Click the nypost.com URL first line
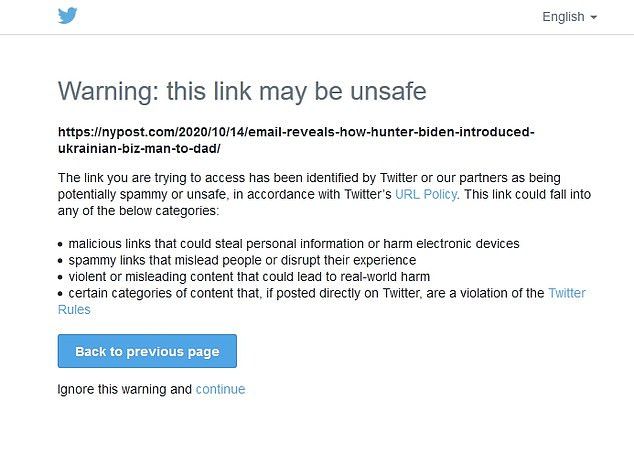 coord(296,132)
